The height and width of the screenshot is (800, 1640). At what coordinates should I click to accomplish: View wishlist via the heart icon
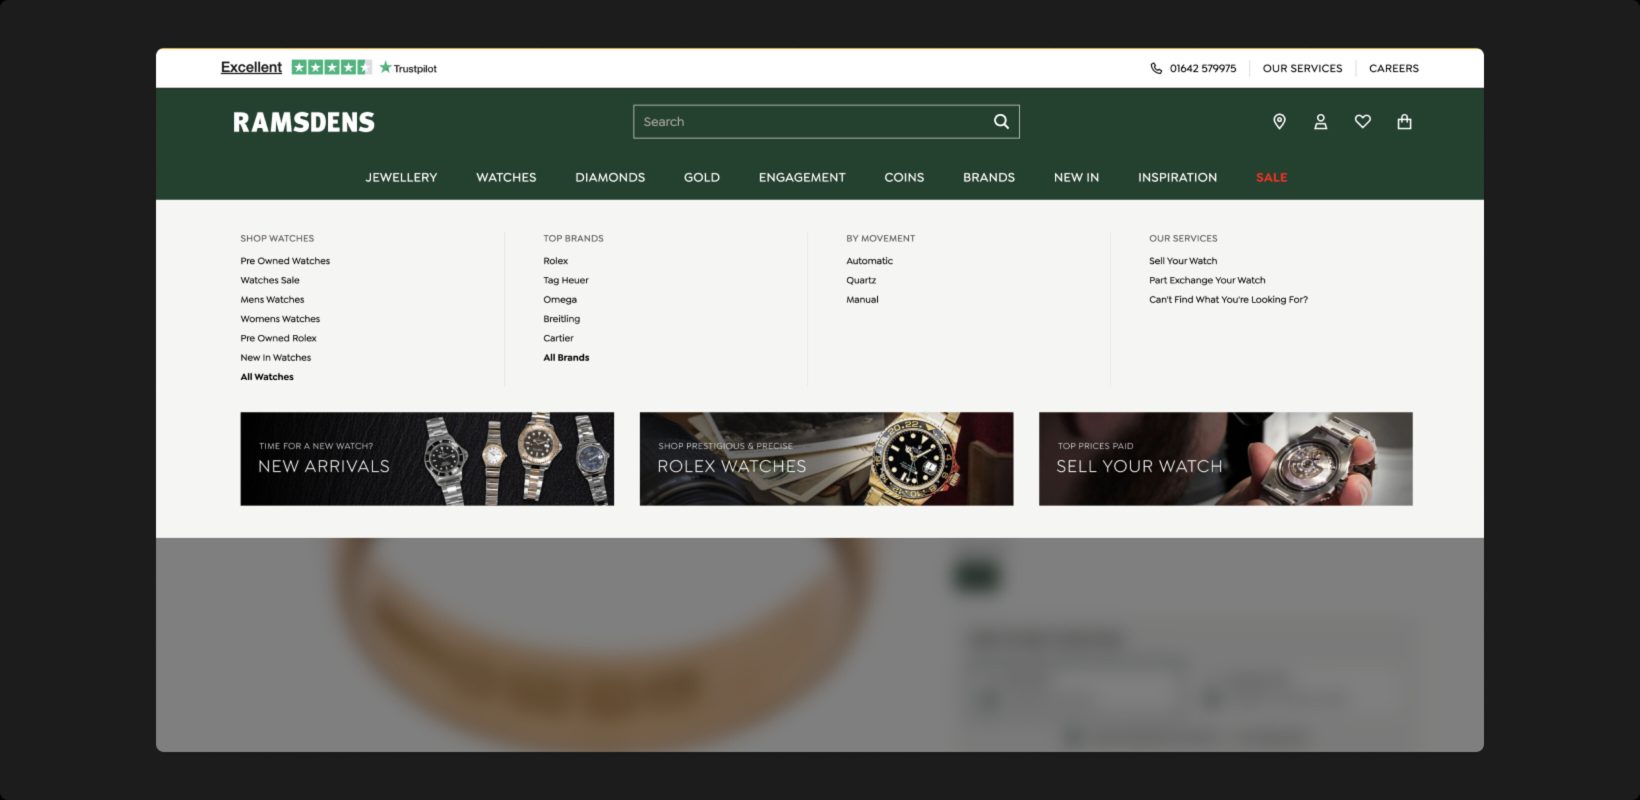click(1363, 122)
